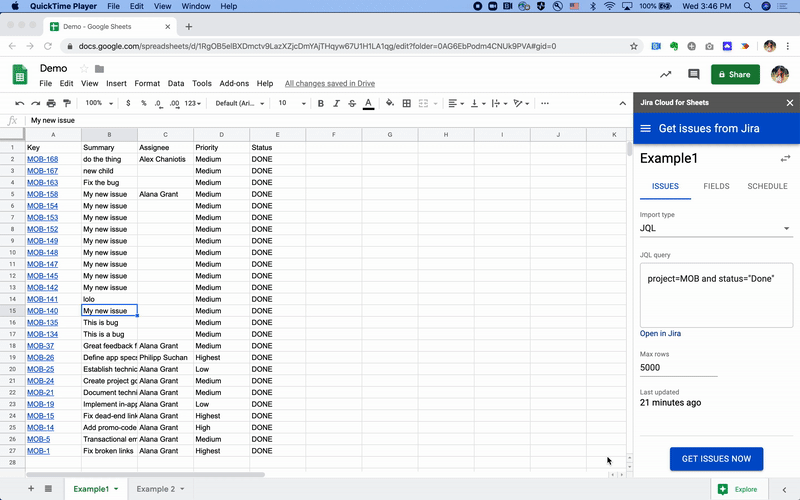Image resolution: width=800 pixels, height=500 pixels.
Task: Open the font size 10 dropdown
Action: pyautogui.click(x=292, y=103)
